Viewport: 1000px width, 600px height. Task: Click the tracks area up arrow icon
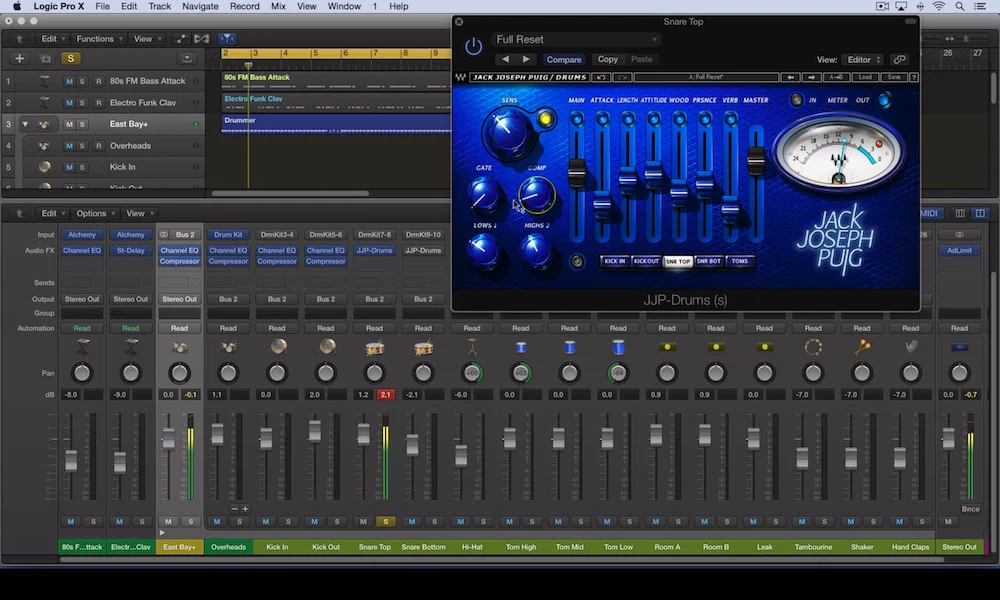coord(19,39)
